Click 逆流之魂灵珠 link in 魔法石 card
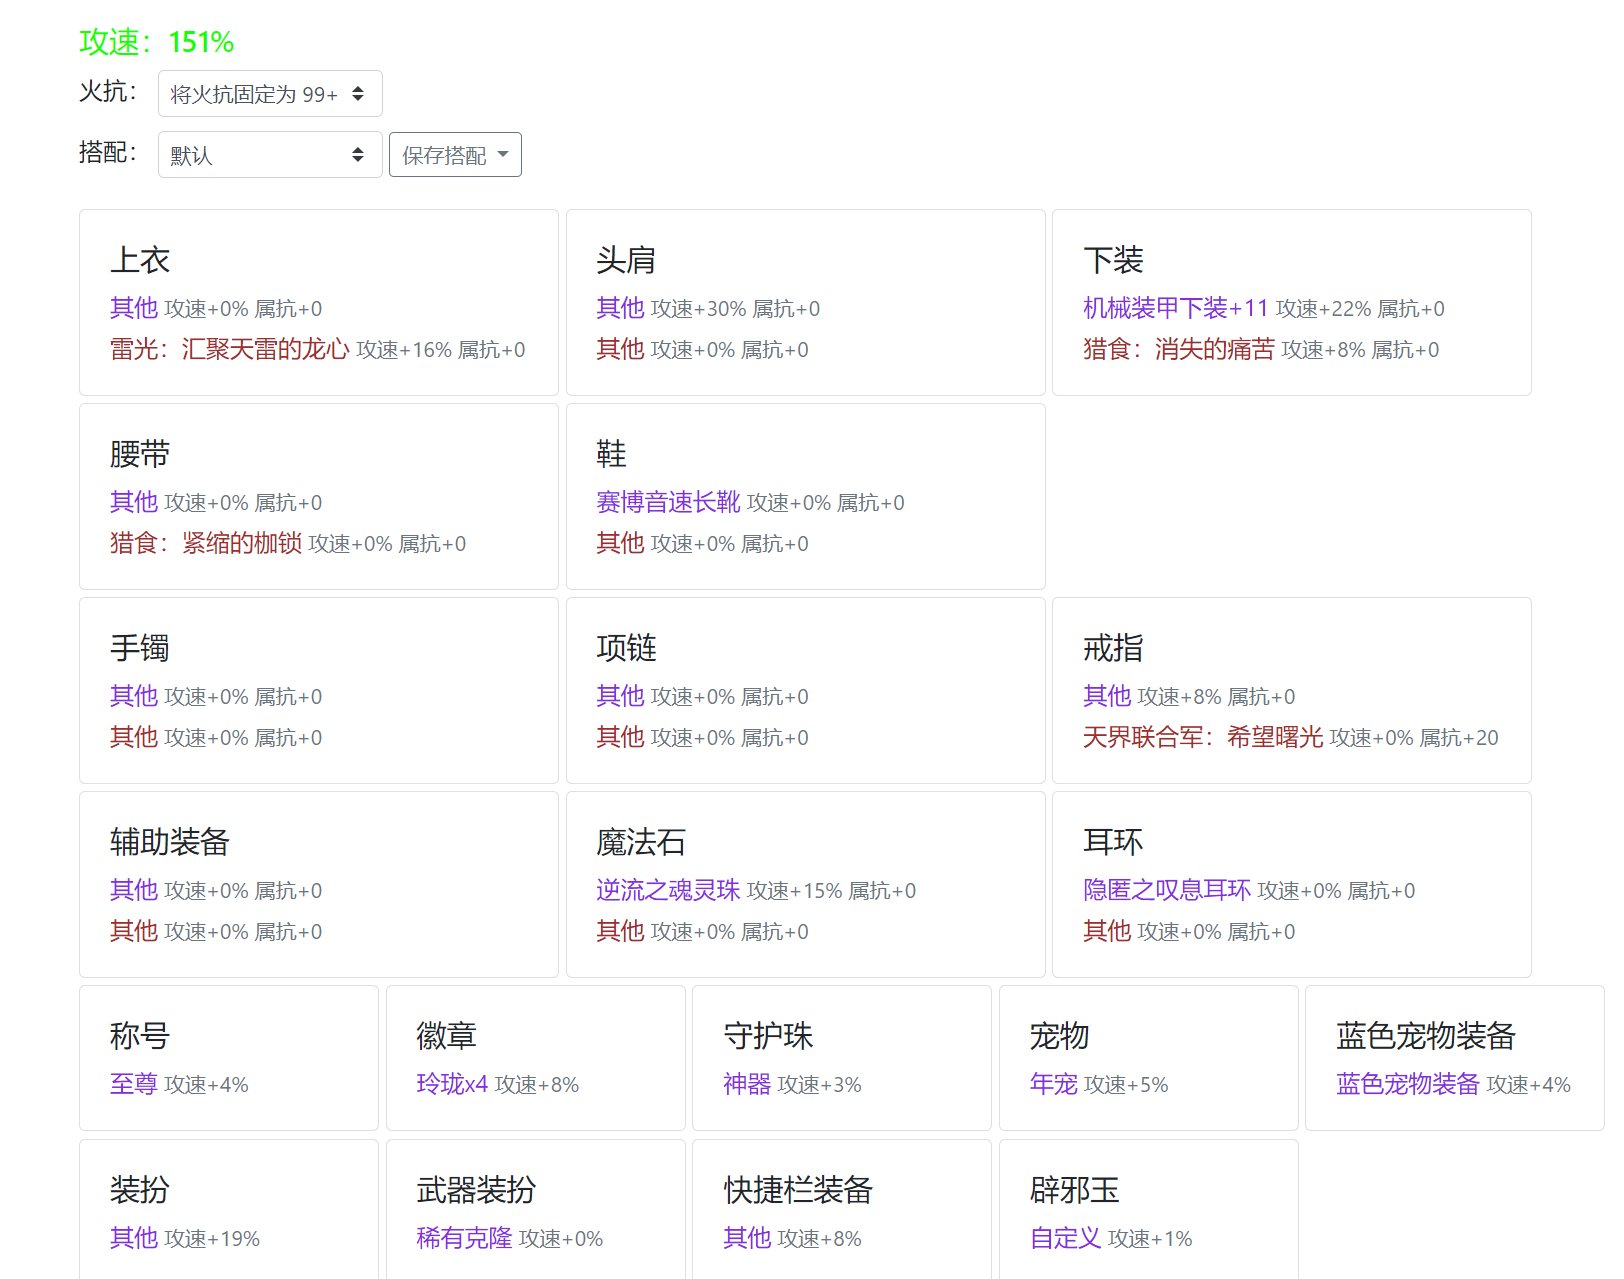Image resolution: width=1624 pixels, height=1279 pixels. click(668, 890)
